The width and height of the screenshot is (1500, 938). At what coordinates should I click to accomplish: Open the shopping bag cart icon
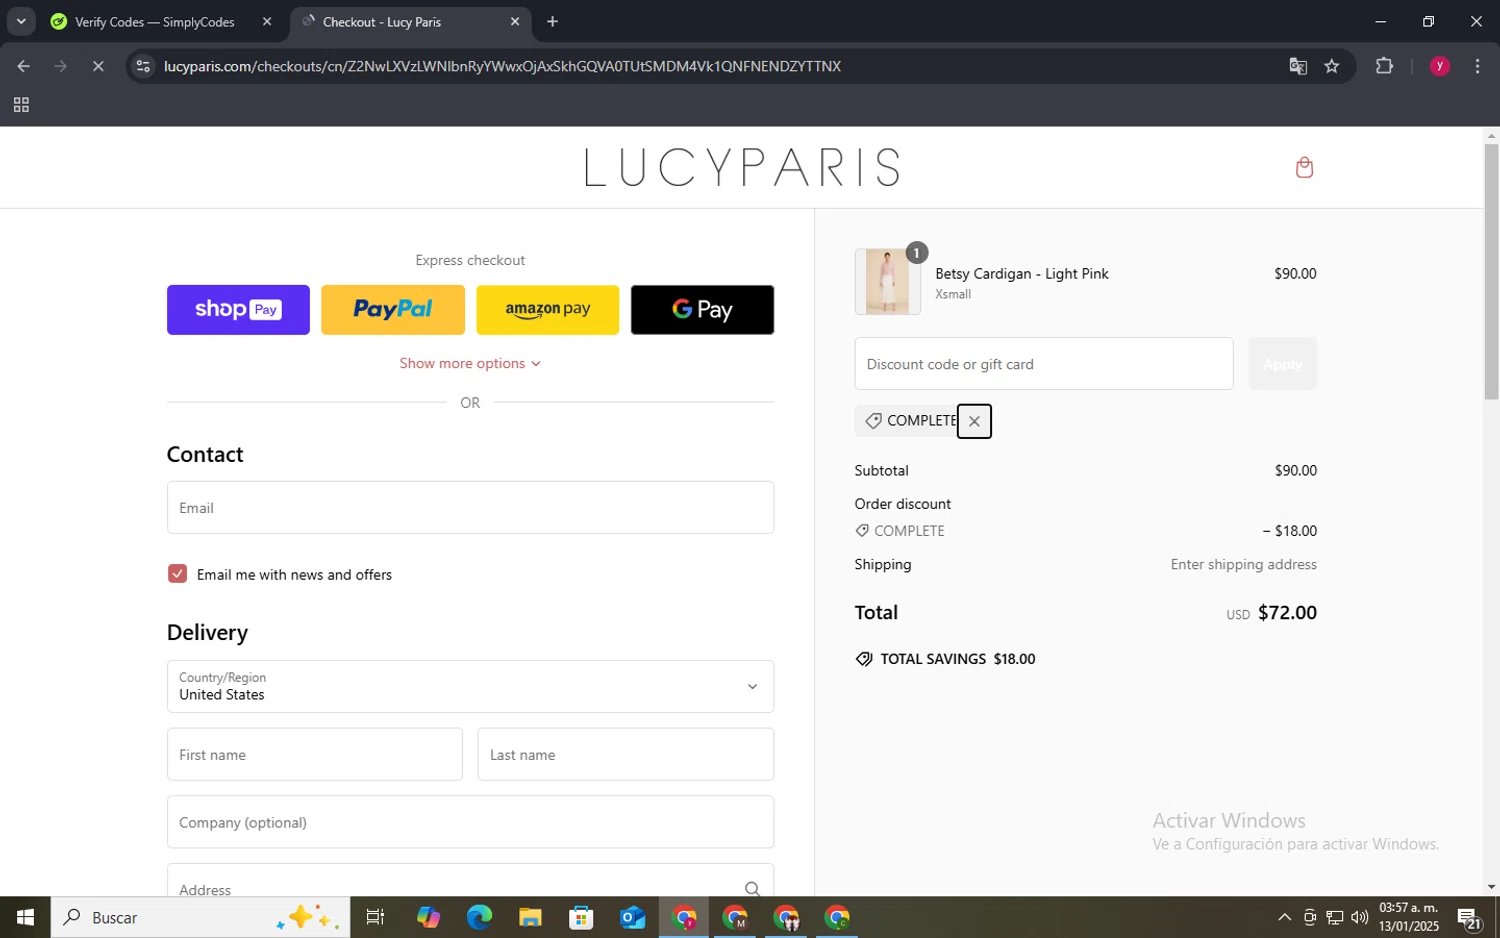click(1303, 167)
